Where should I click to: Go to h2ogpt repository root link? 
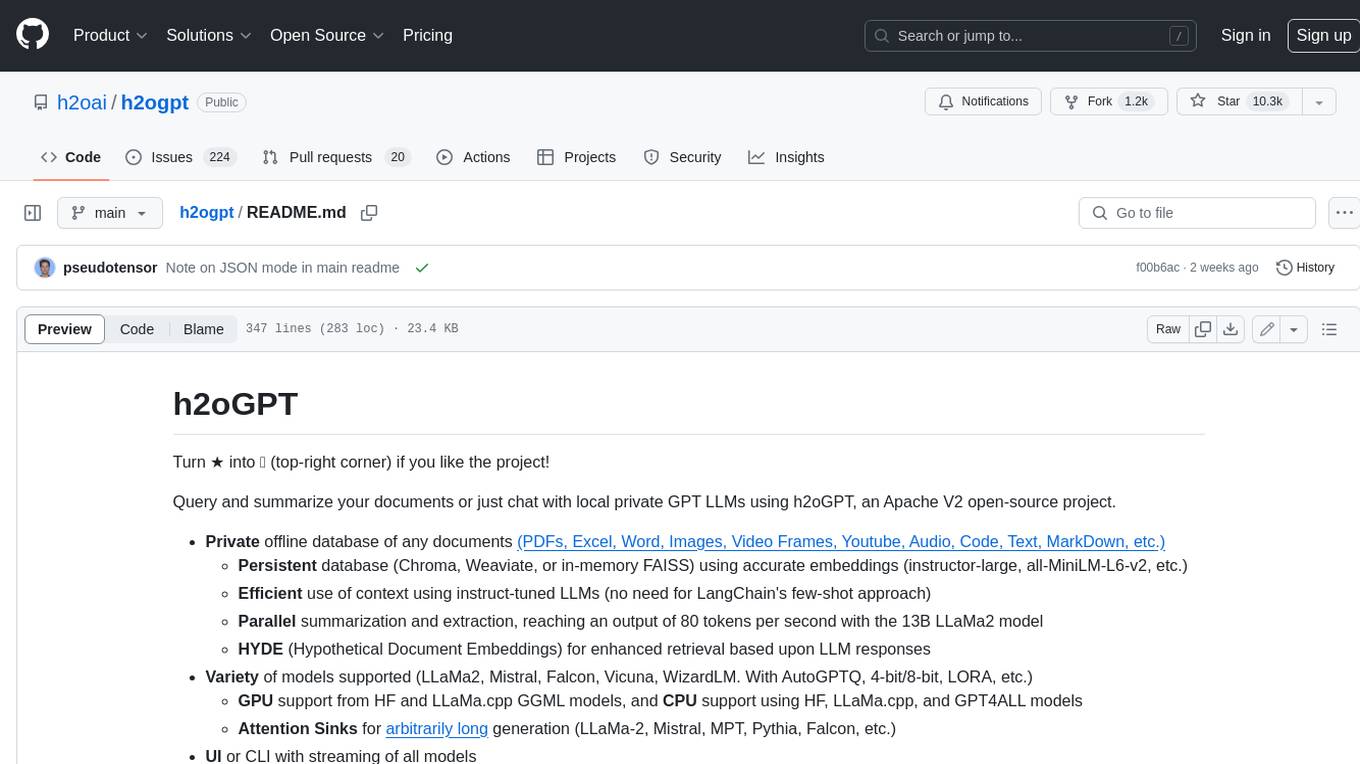coord(155,102)
